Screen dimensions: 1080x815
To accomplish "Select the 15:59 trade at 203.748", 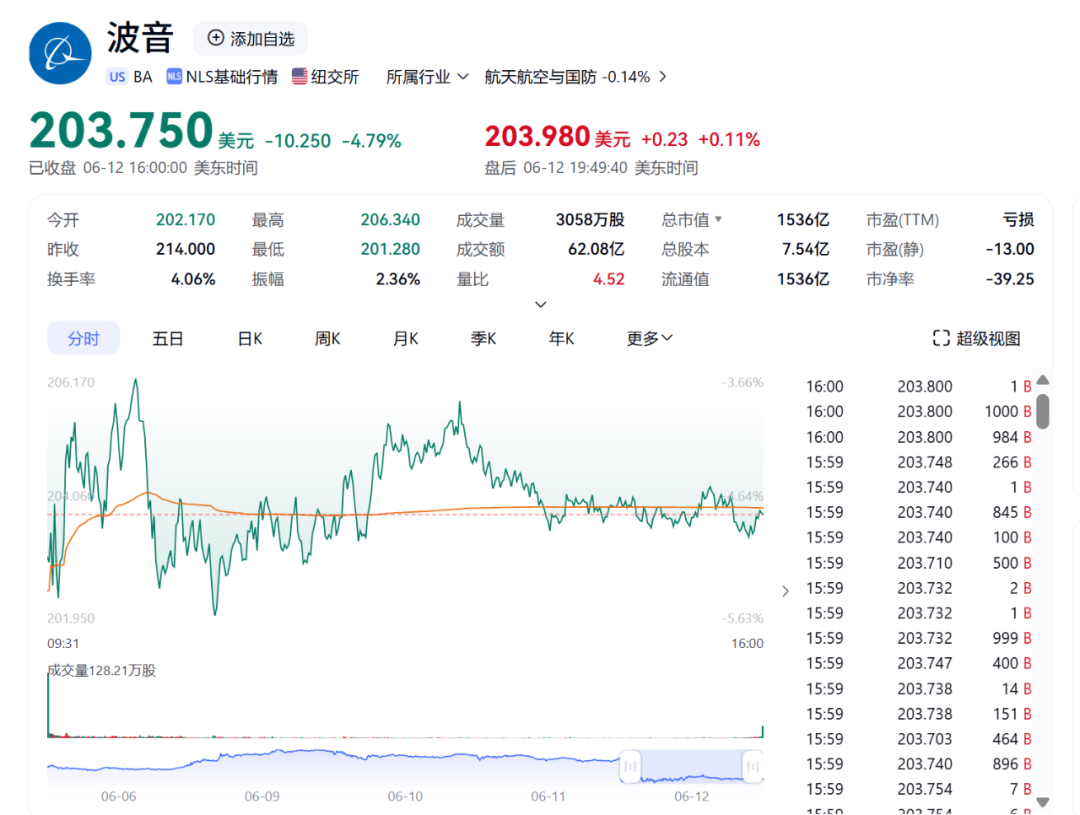I will coord(919,462).
